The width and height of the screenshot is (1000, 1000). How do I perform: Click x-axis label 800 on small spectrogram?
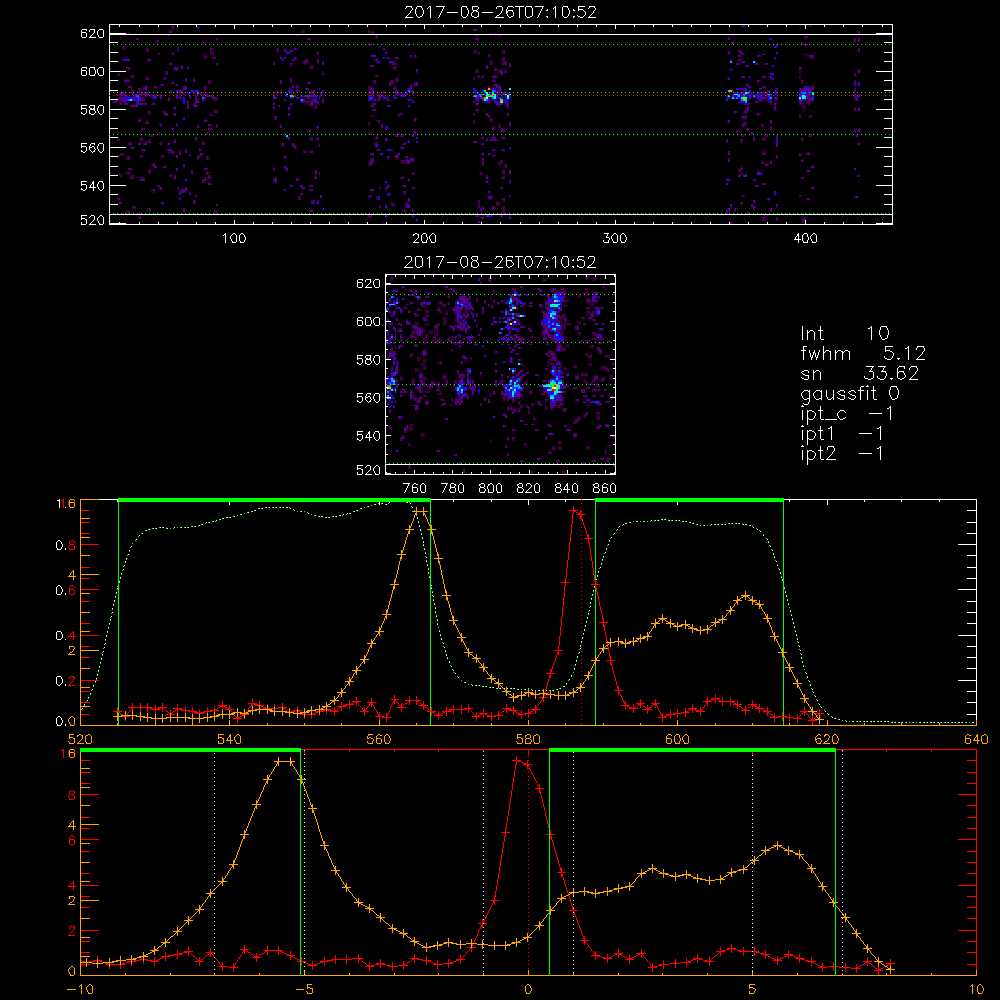coord(490,489)
